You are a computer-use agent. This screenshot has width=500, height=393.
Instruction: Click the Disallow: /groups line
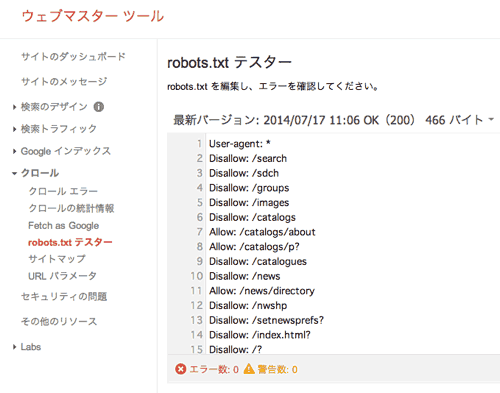coord(249,188)
